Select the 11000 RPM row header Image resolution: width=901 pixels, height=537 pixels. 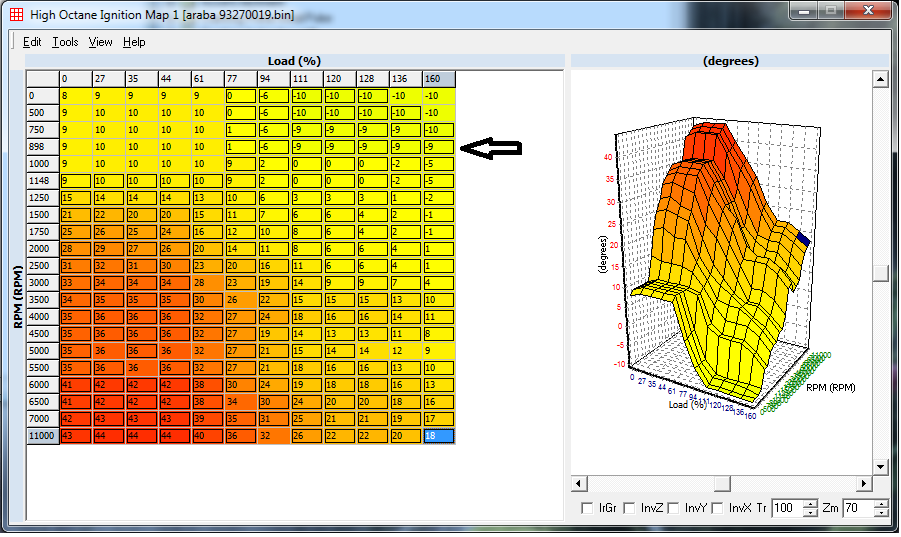tap(43, 436)
